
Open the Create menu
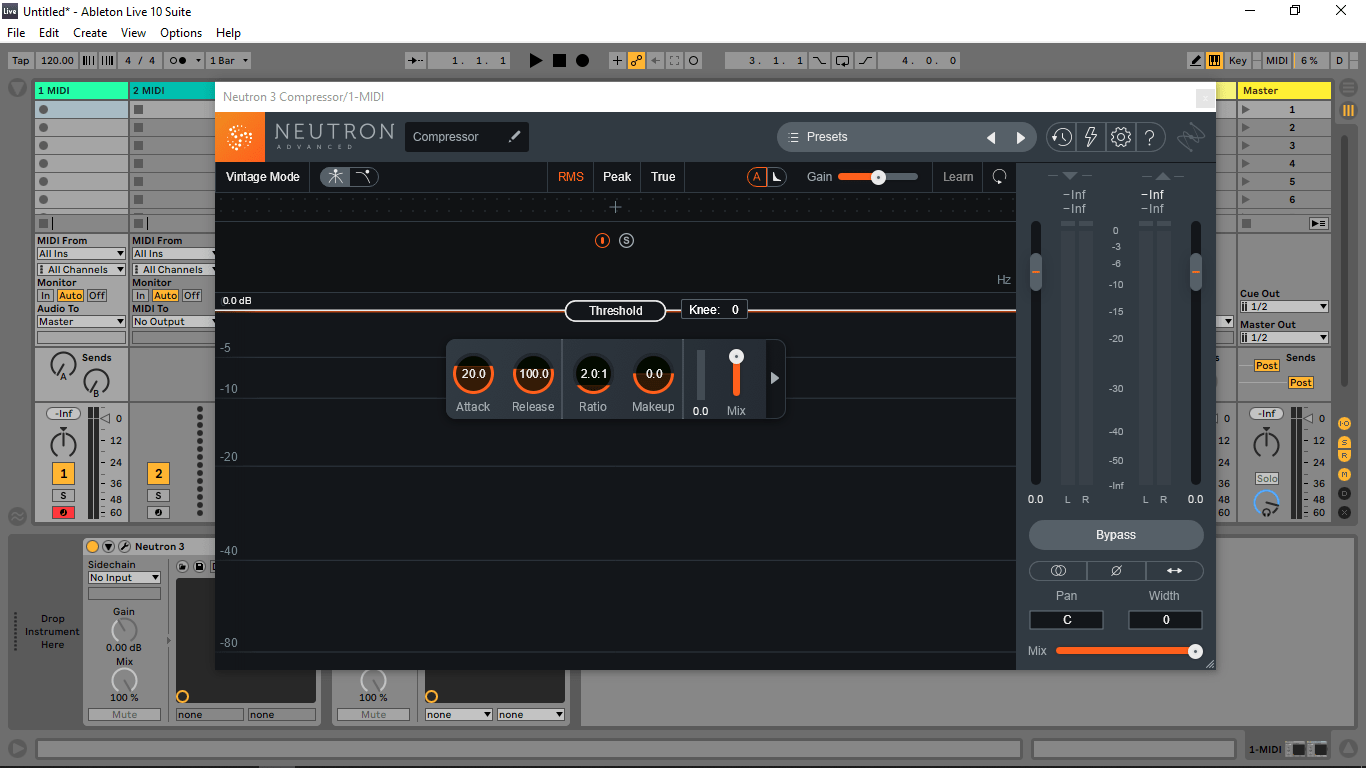(90, 33)
